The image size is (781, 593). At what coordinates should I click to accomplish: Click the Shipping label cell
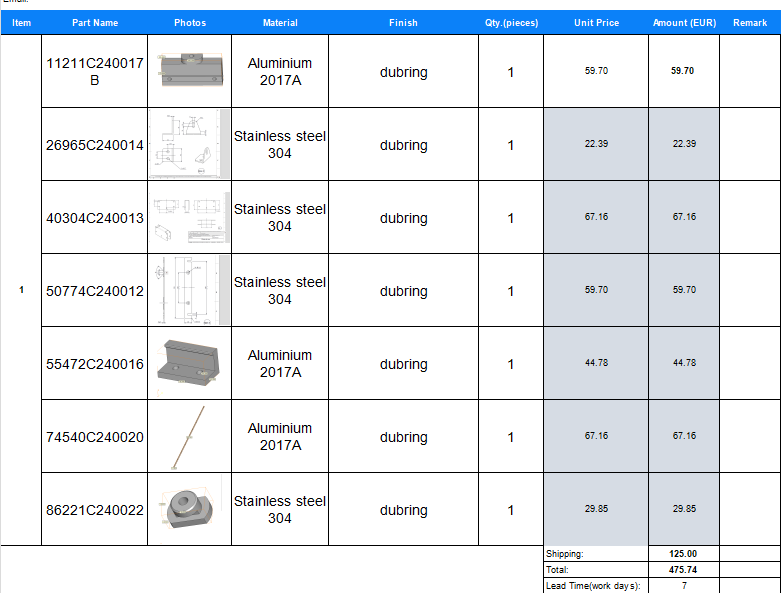pos(596,554)
